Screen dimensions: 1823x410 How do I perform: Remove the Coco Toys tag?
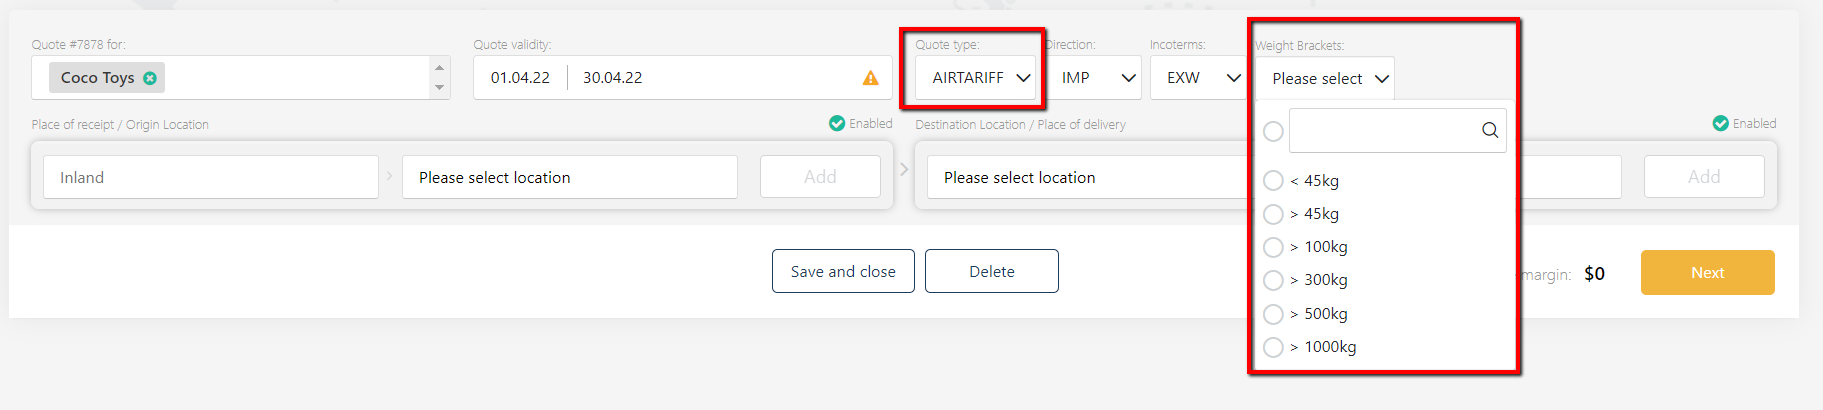(x=150, y=78)
